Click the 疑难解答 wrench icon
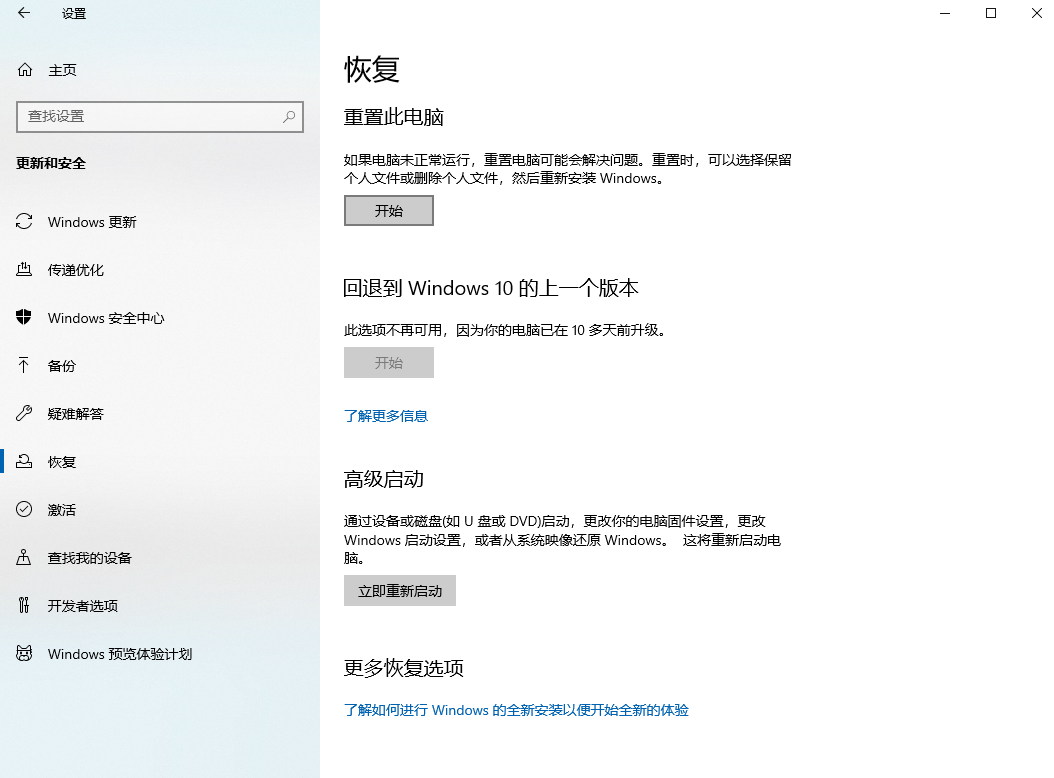Image resolution: width=1054 pixels, height=778 pixels. (x=24, y=414)
